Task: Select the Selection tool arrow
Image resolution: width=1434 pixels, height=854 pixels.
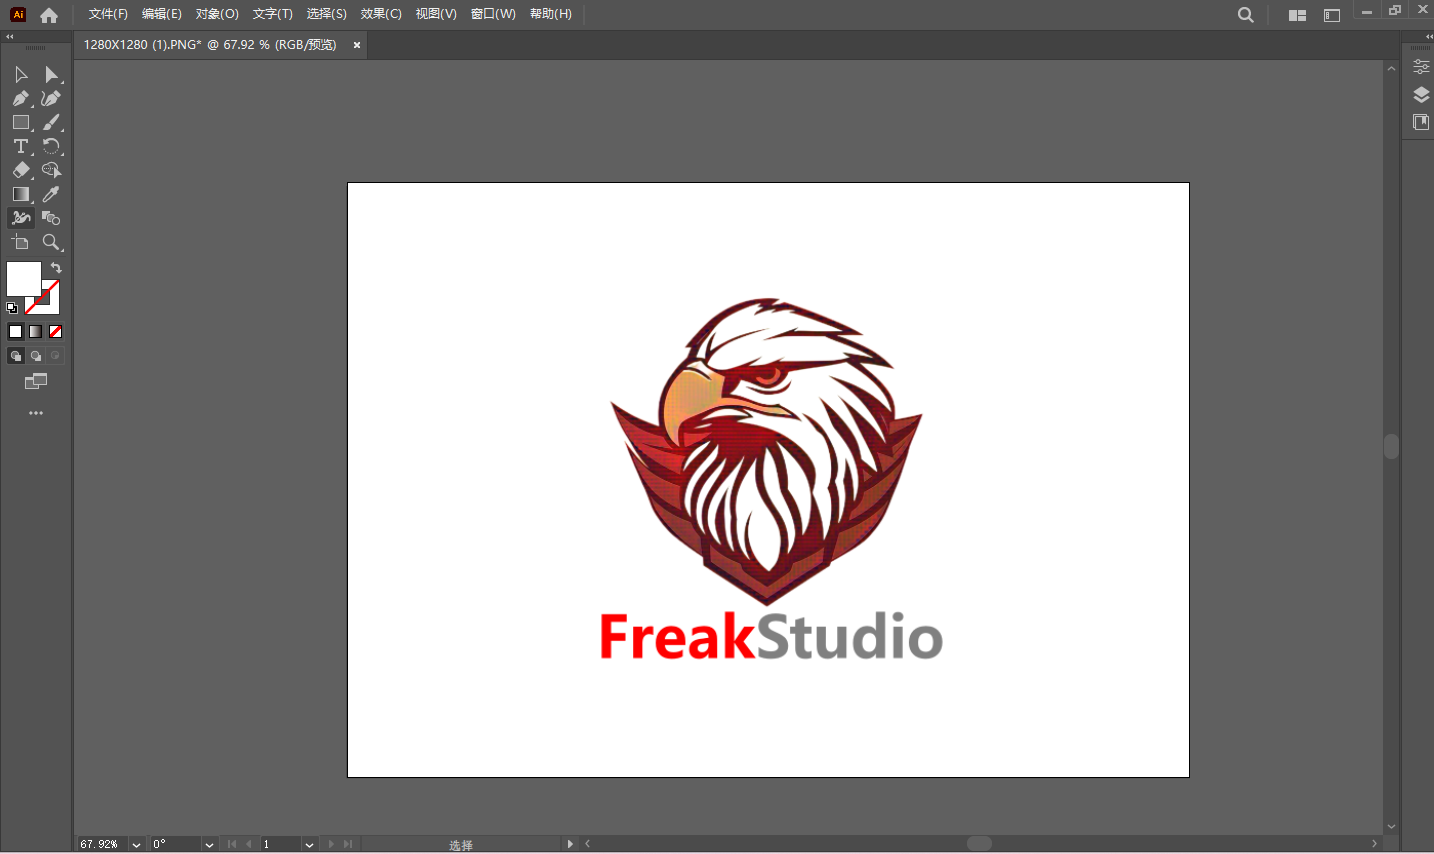Action: click(x=21, y=75)
